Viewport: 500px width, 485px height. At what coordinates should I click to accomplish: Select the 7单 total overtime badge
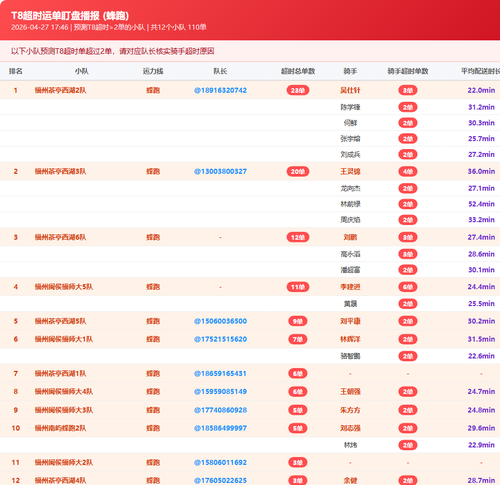pos(298,339)
